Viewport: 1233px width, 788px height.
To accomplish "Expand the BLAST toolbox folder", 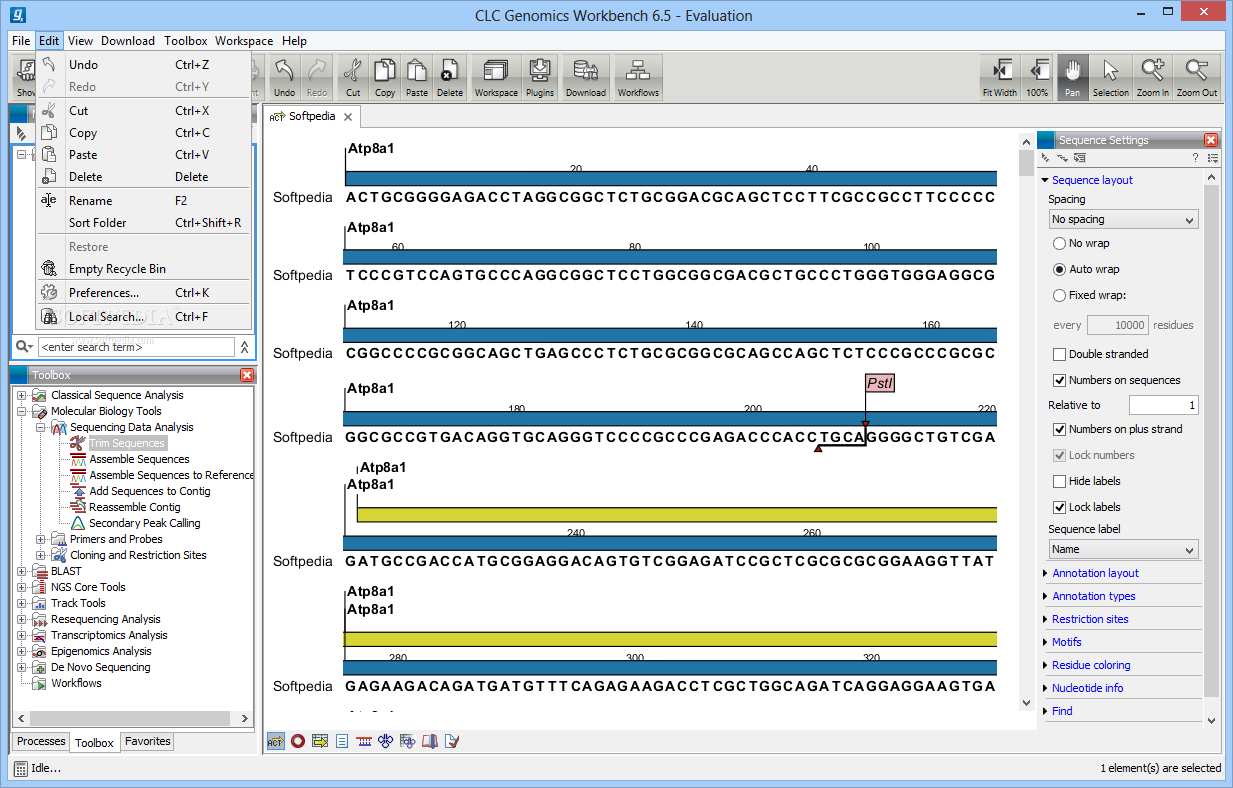I will coord(22,571).
